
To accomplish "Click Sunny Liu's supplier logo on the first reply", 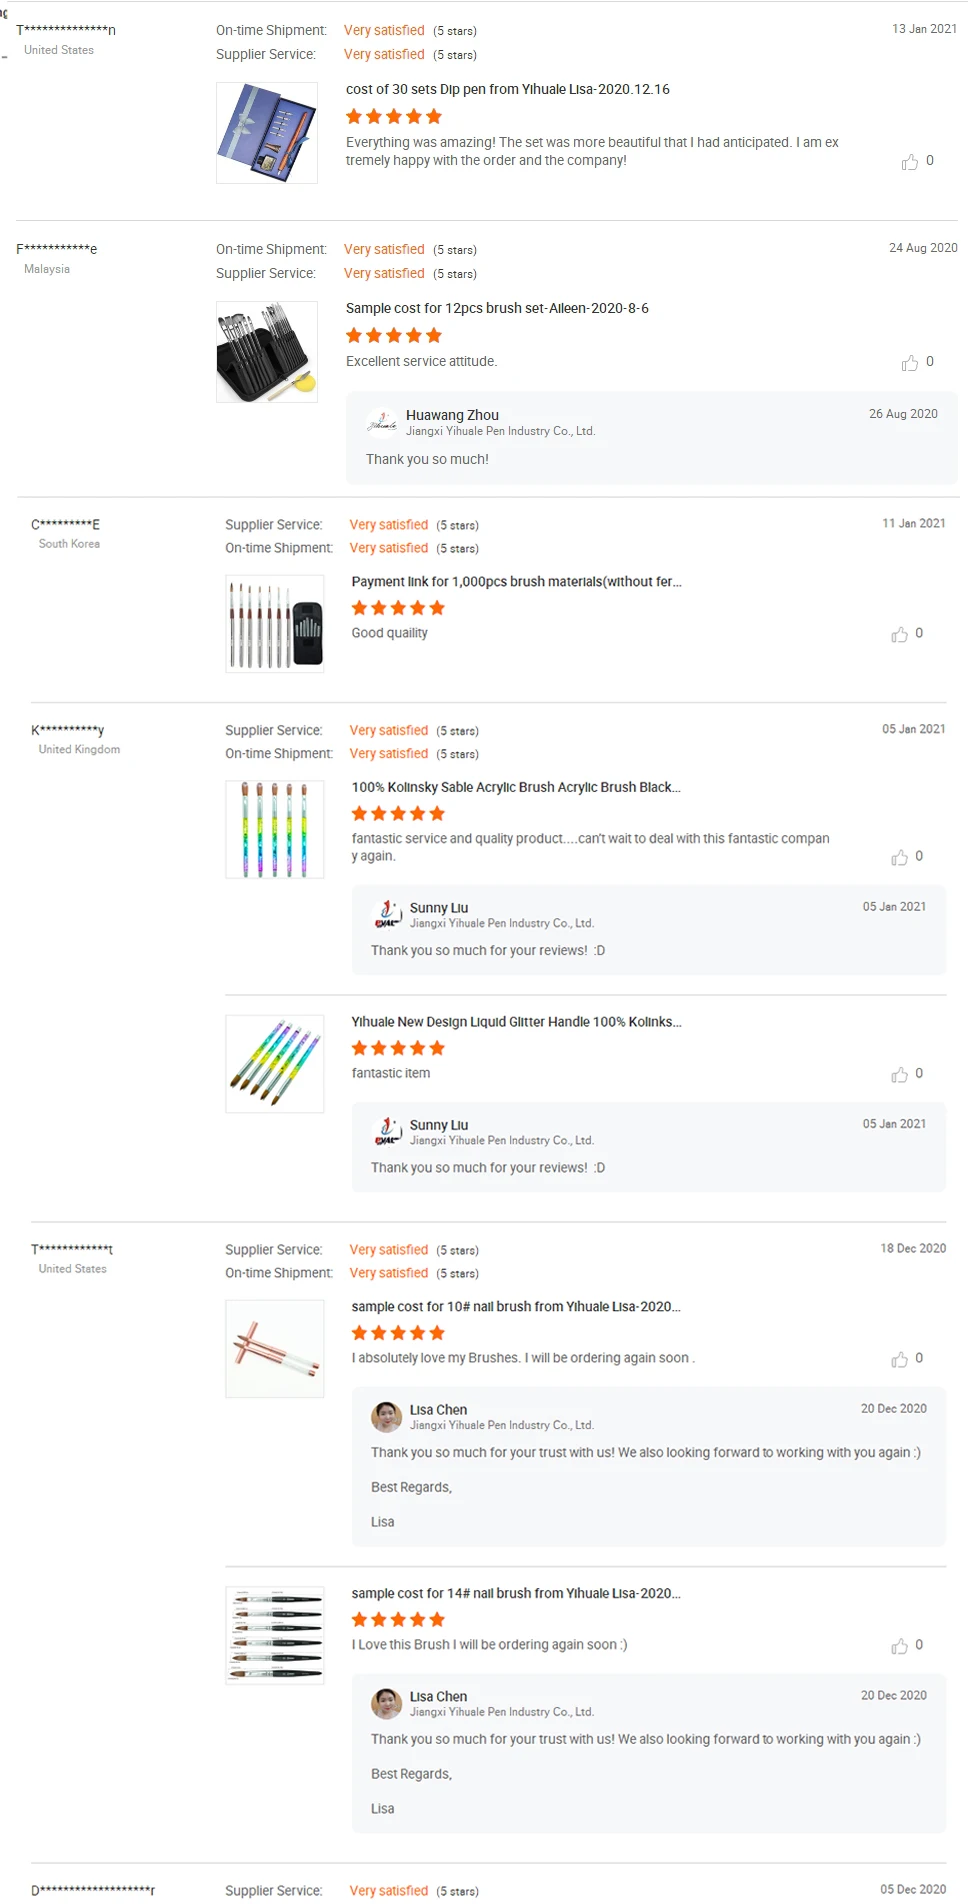I will click(x=386, y=915).
